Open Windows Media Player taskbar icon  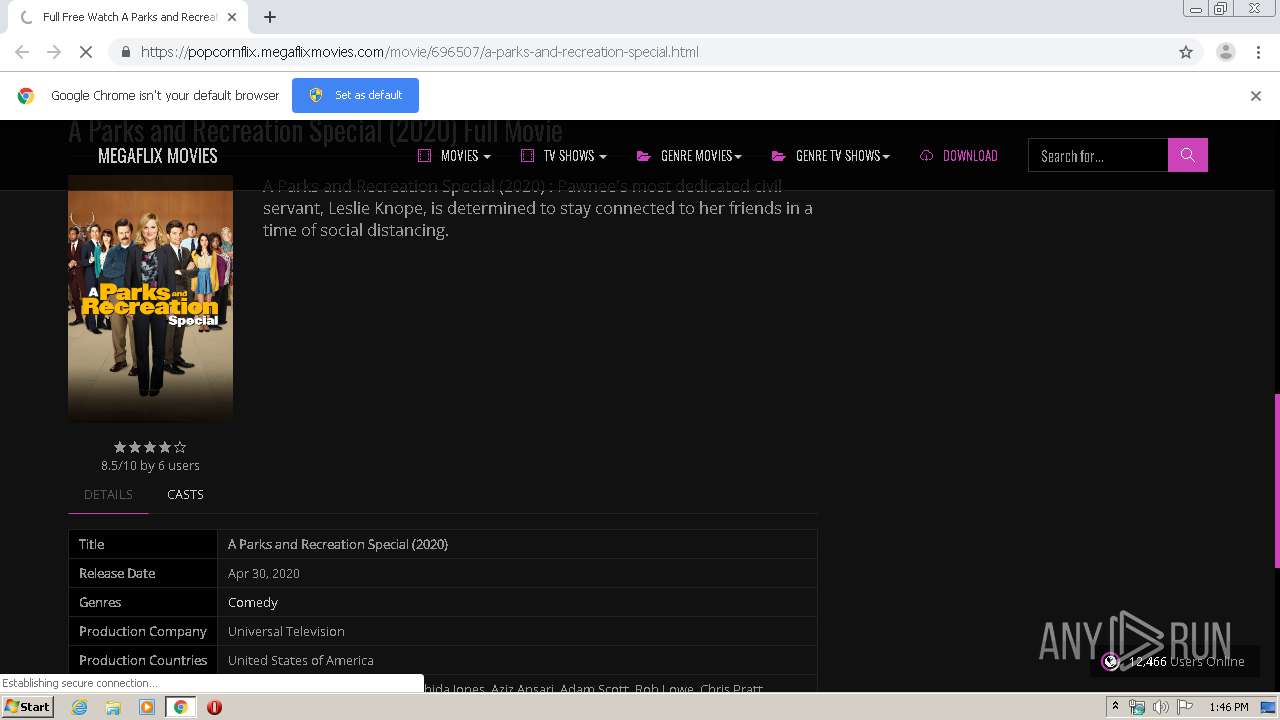click(147, 707)
